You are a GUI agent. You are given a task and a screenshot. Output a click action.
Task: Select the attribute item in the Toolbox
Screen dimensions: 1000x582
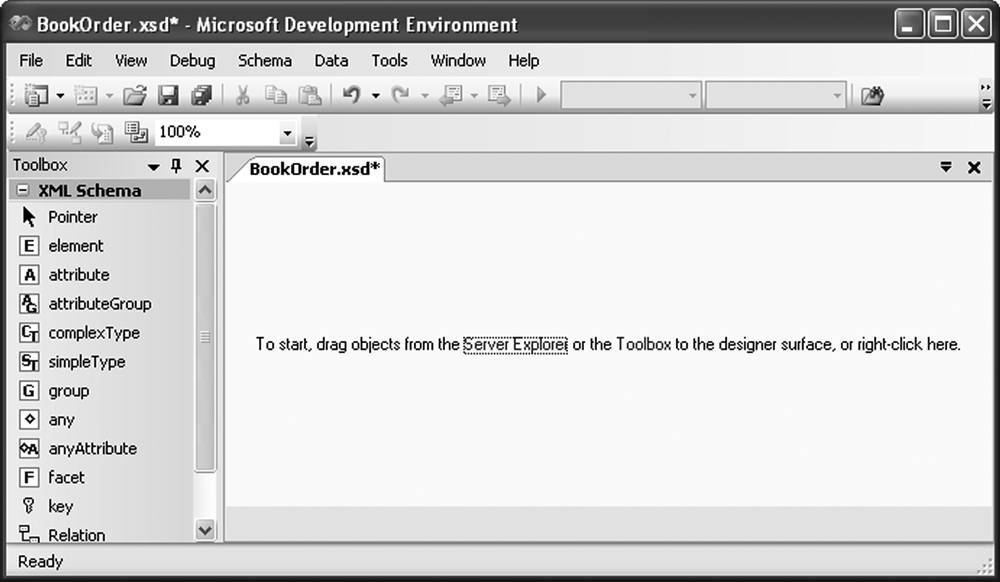tap(64, 275)
